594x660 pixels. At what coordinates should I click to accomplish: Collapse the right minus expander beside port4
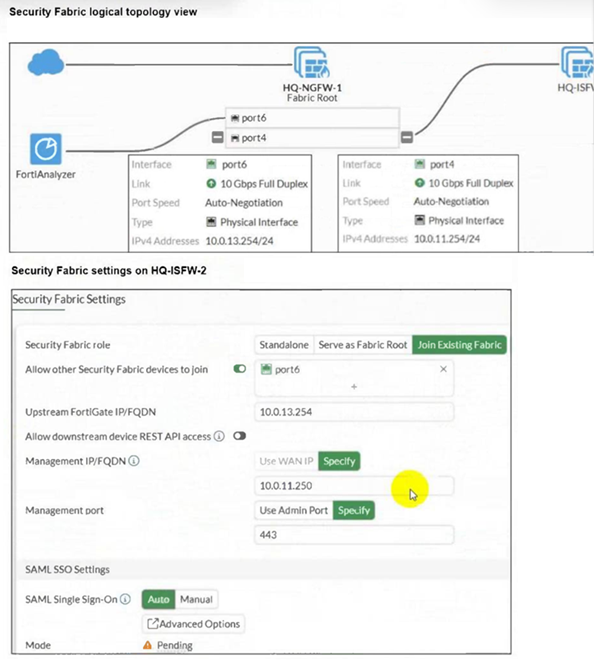pos(407,137)
